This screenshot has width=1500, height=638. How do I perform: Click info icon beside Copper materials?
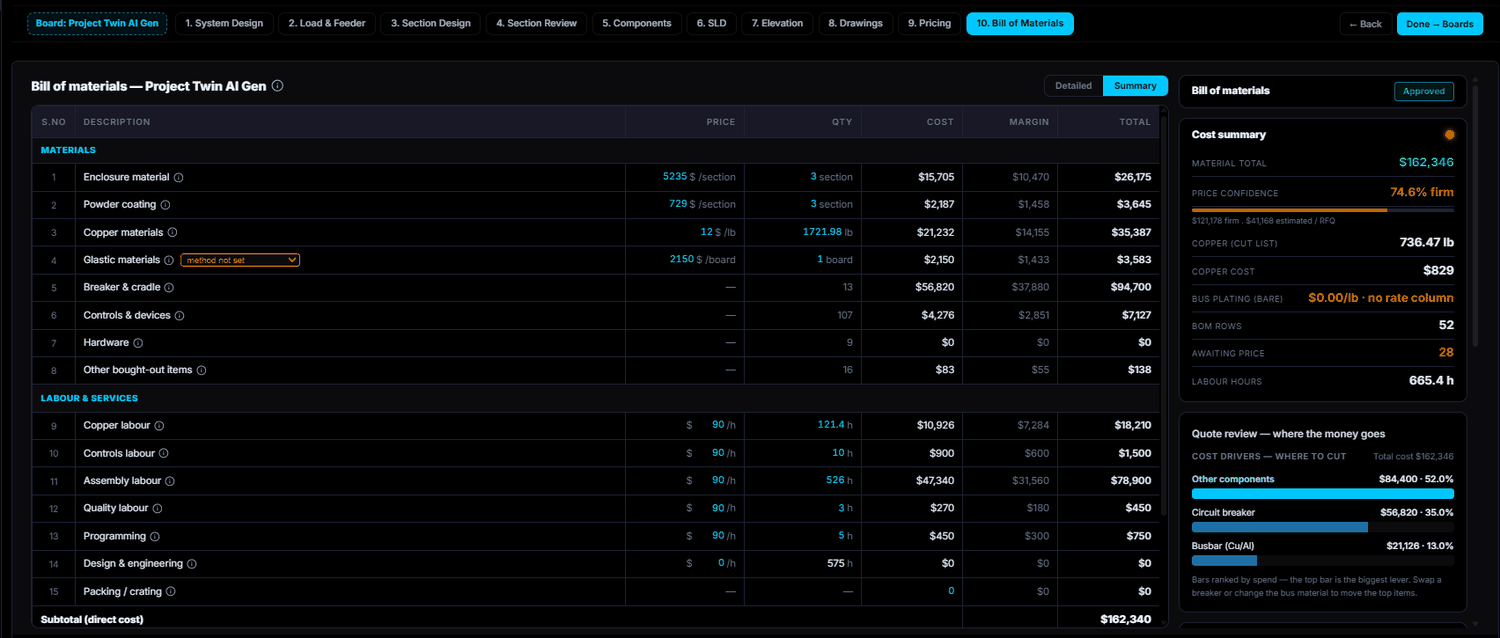pos(172,233)
